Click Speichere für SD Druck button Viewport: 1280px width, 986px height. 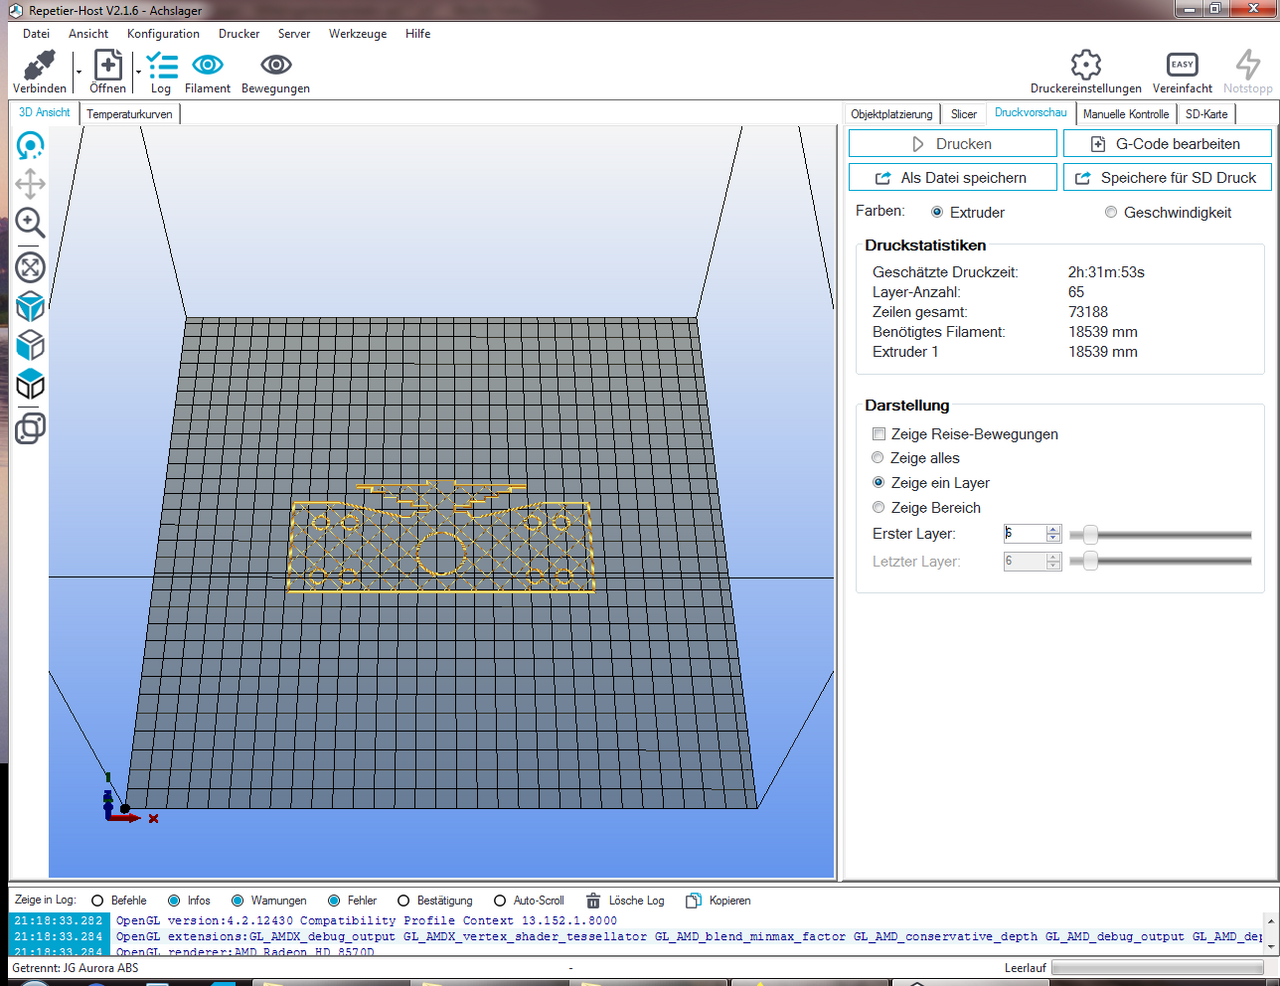coord(1167,178)
